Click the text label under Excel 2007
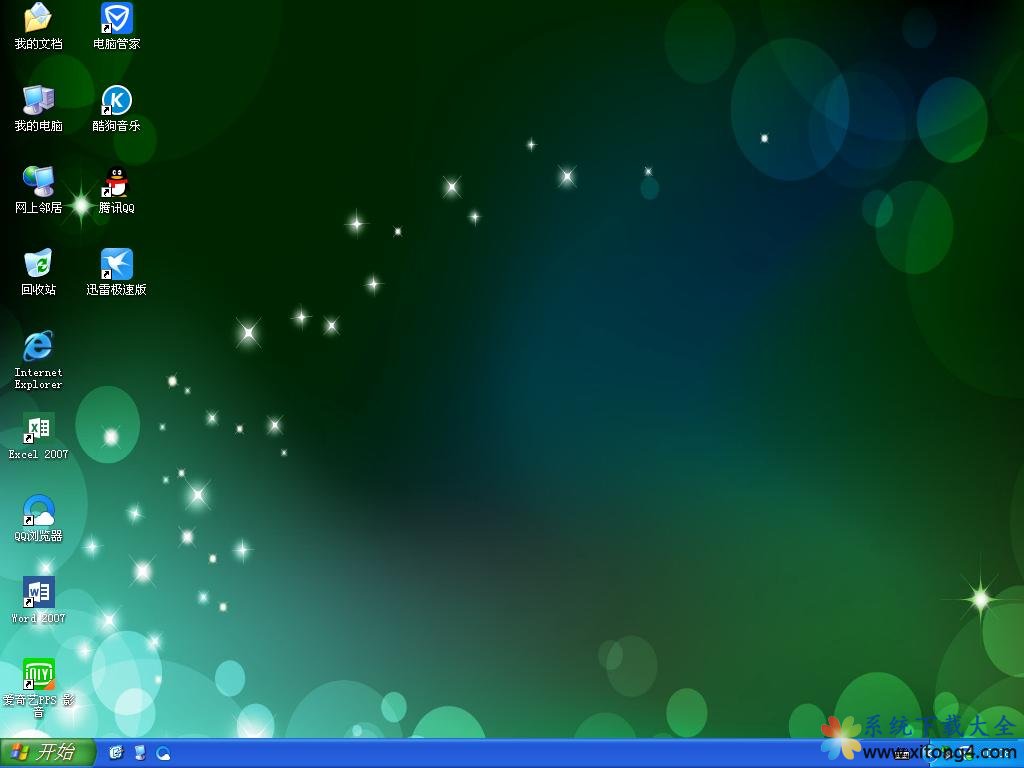Screen dimensions: 1024x768 (38, 455)
